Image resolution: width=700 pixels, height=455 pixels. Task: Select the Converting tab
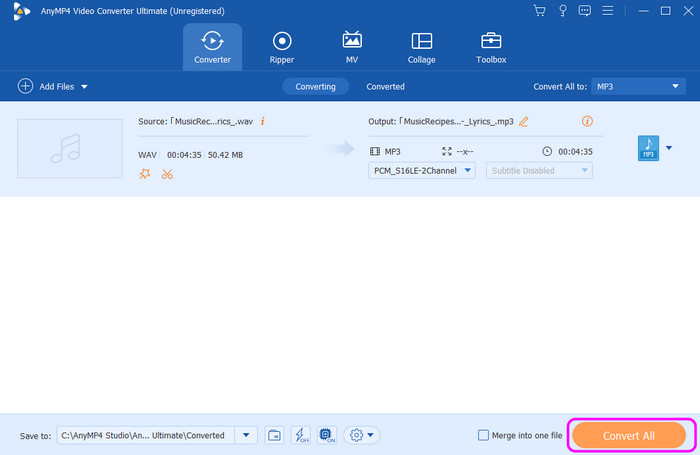click(315, 87)
